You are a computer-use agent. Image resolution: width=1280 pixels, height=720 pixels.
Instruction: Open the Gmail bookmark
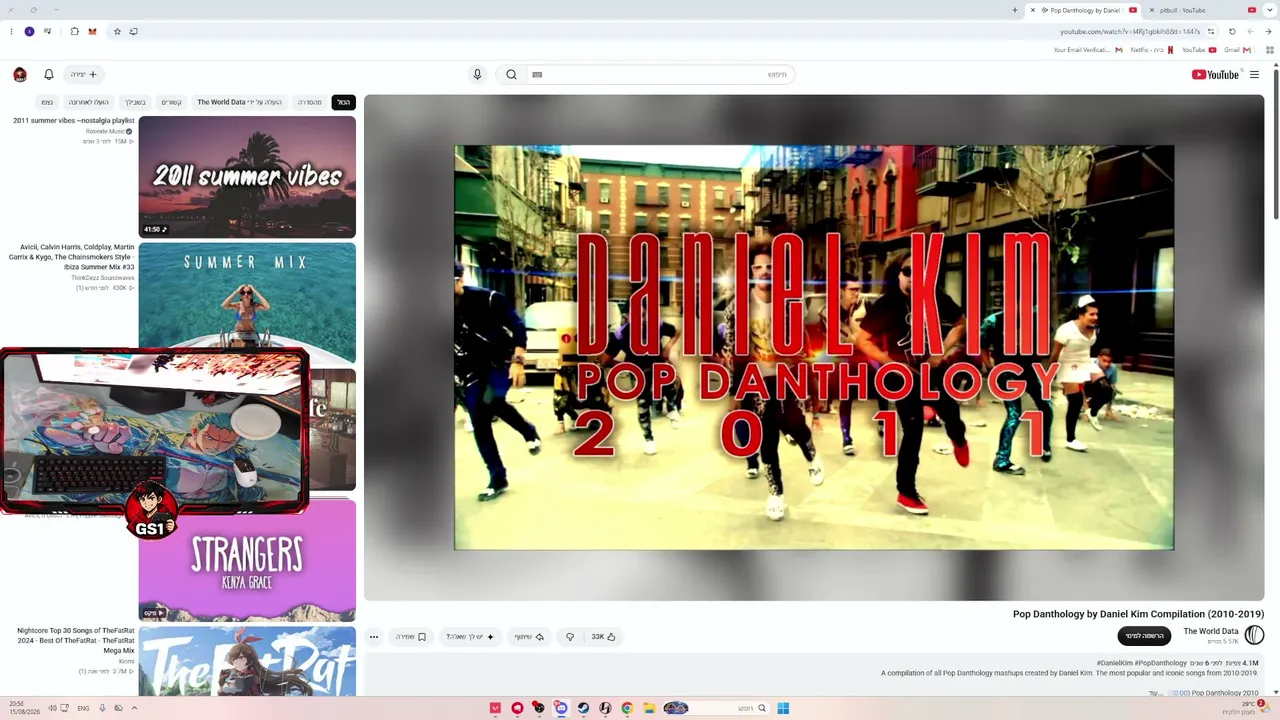click(1237, 50)
